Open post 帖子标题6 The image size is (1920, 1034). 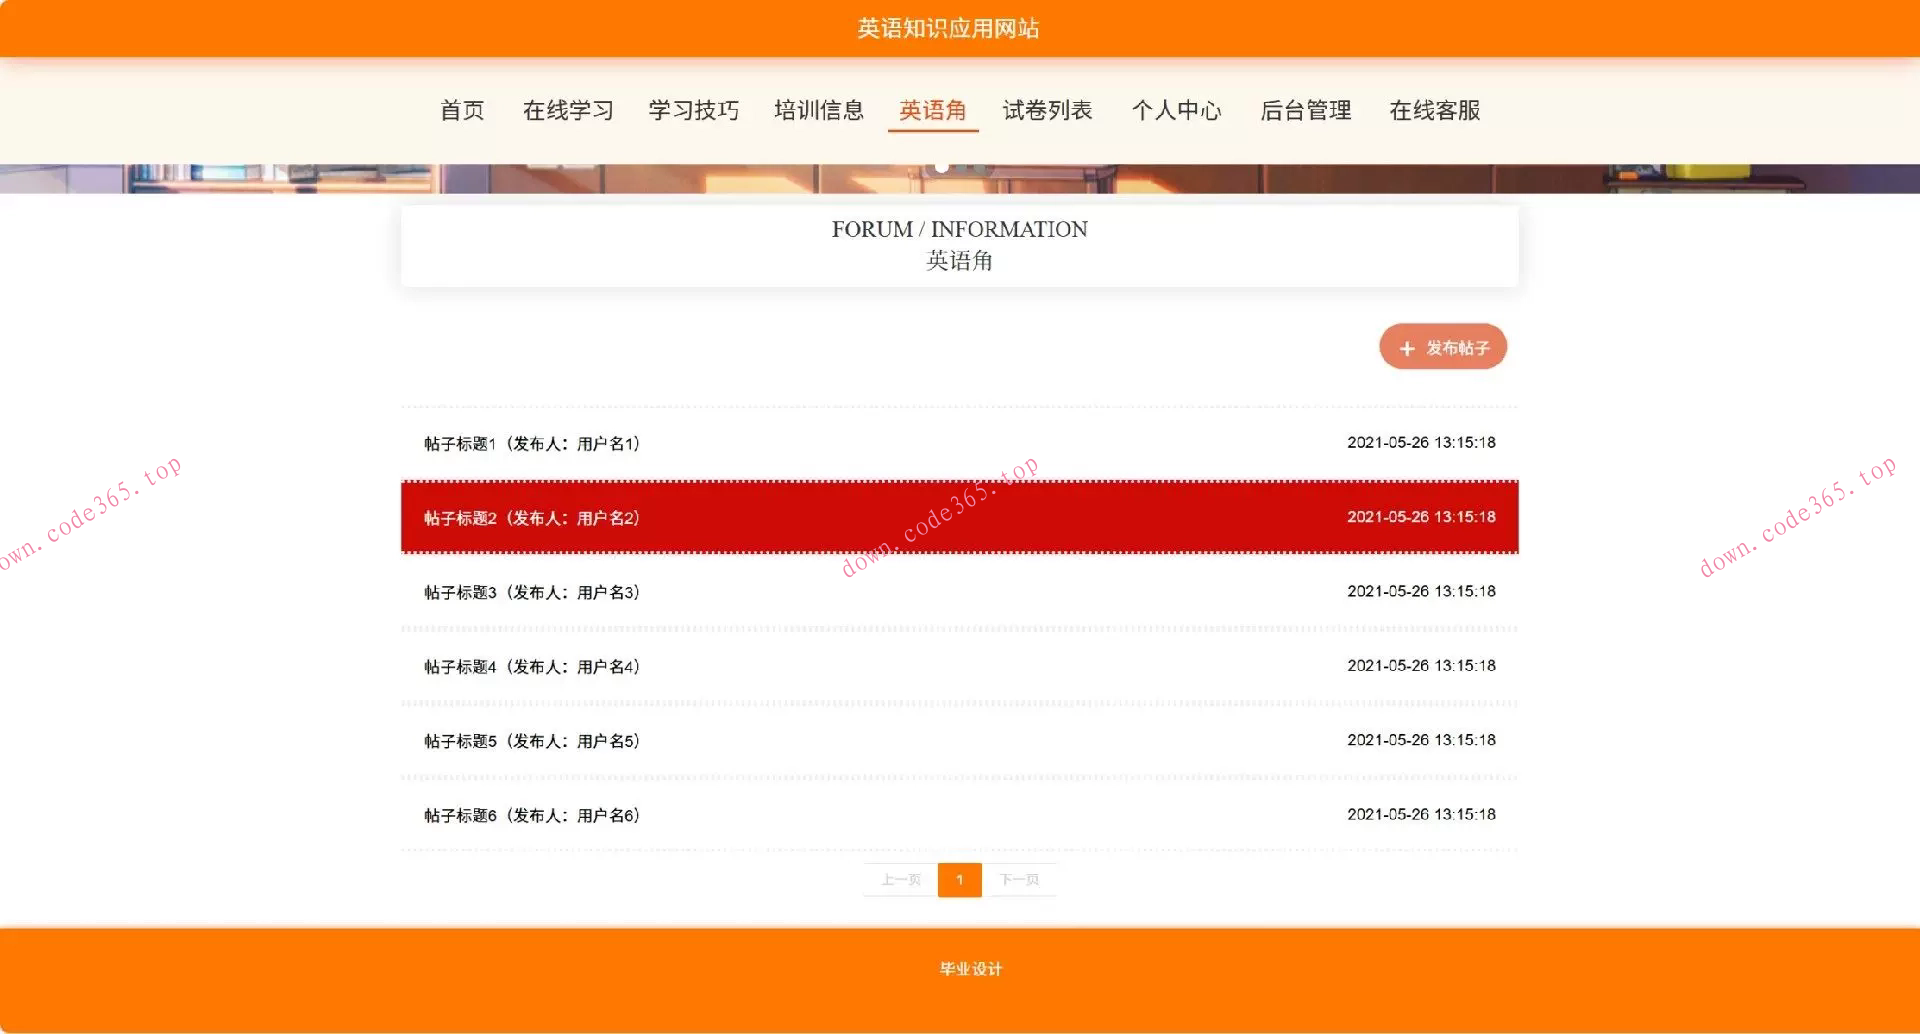coord(530,814)
